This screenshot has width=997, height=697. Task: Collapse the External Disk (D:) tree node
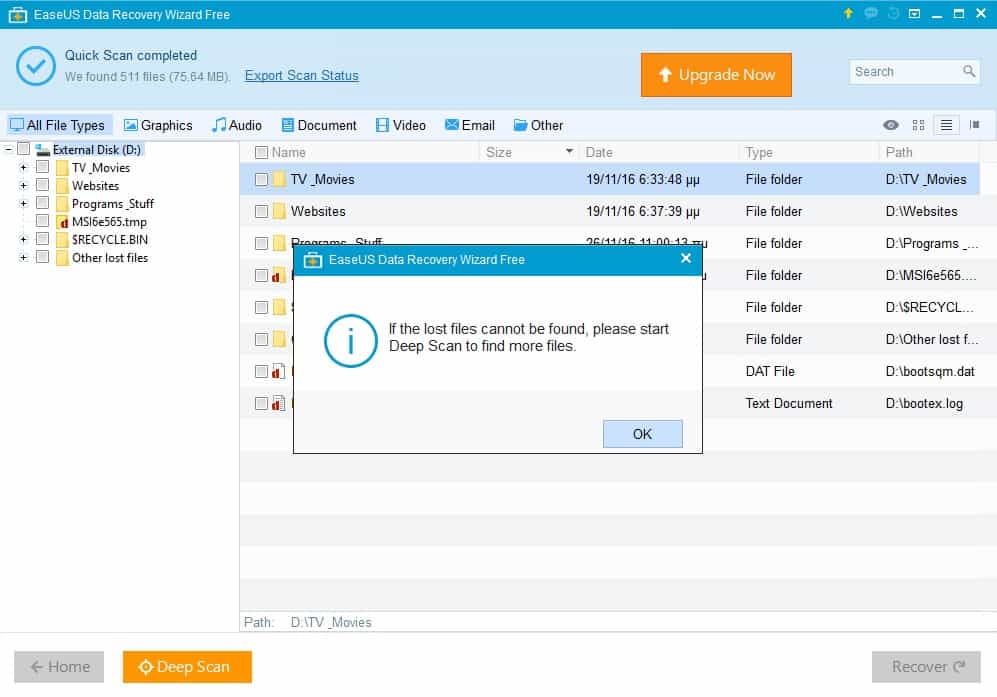point(8,149)
